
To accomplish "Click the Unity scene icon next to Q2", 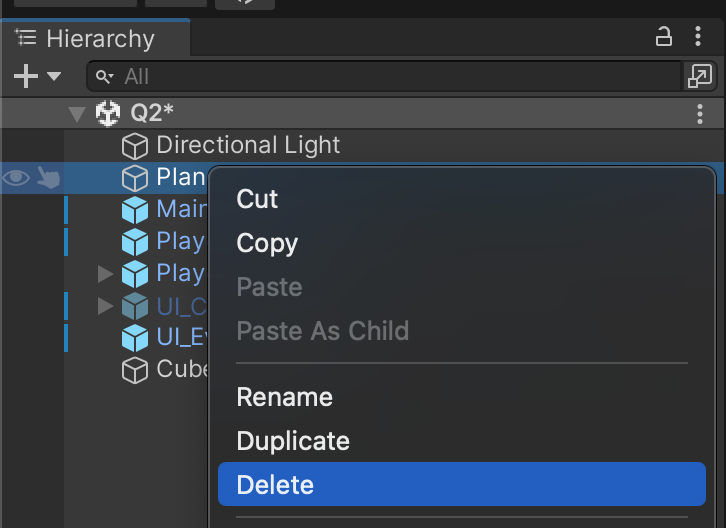I will tap(108, 114).
